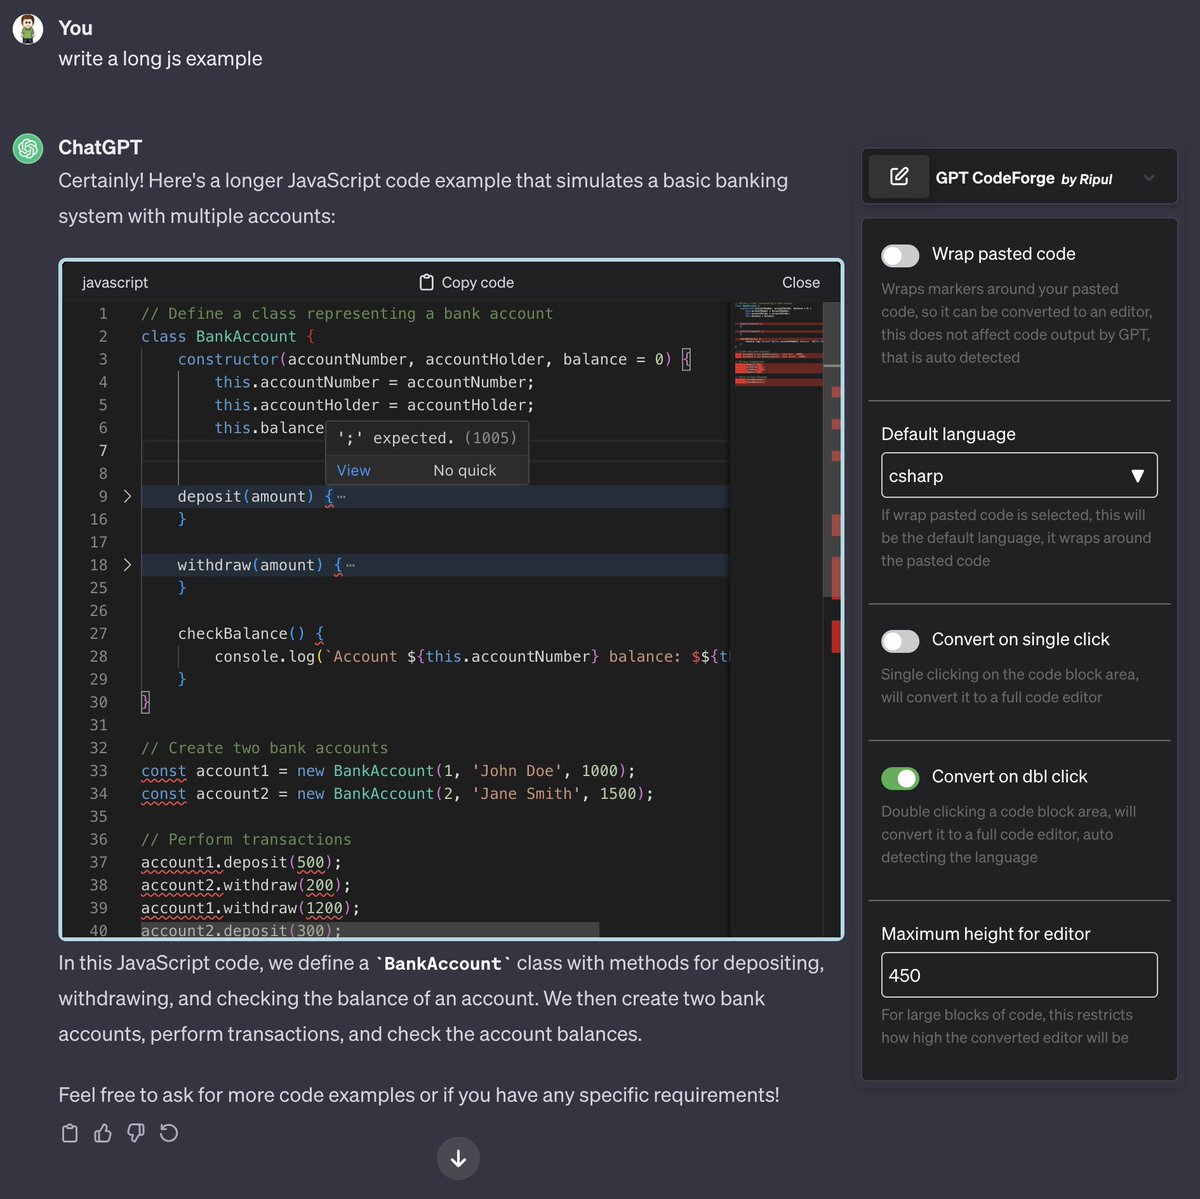Image resolution: width=1200 pixels, height=1199 pixels.
Task: Enable Convert on single click toggle
Action: click(x=900, y=640)
